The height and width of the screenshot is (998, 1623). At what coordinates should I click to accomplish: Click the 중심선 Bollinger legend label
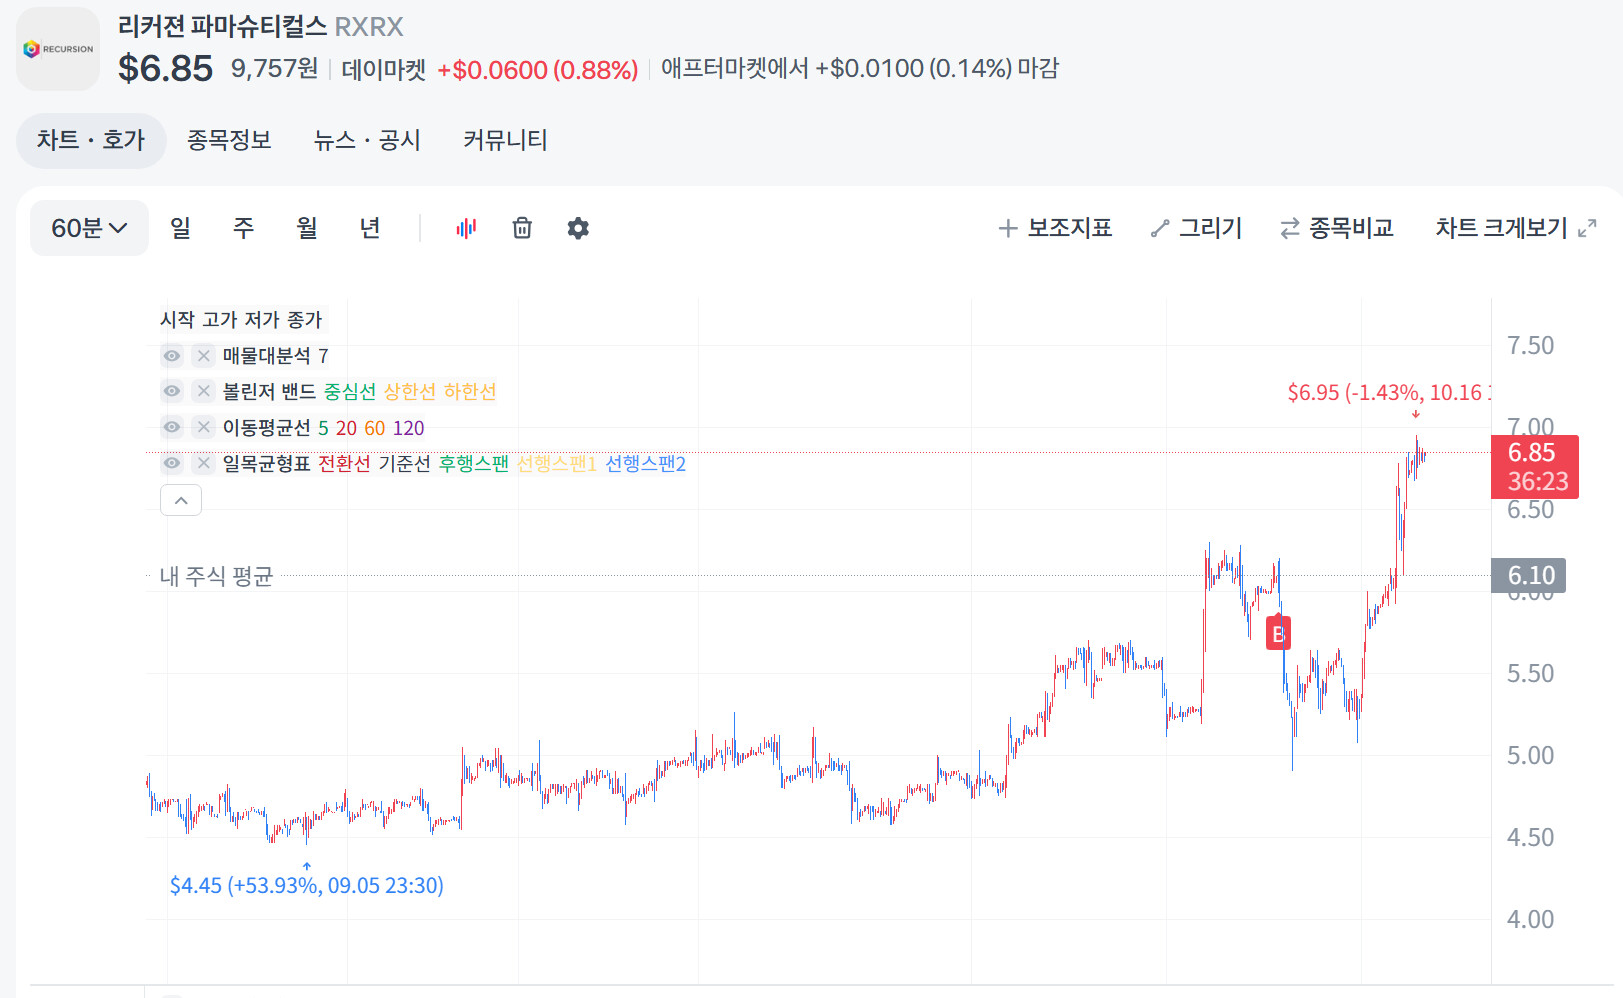(x=350, y=391)
